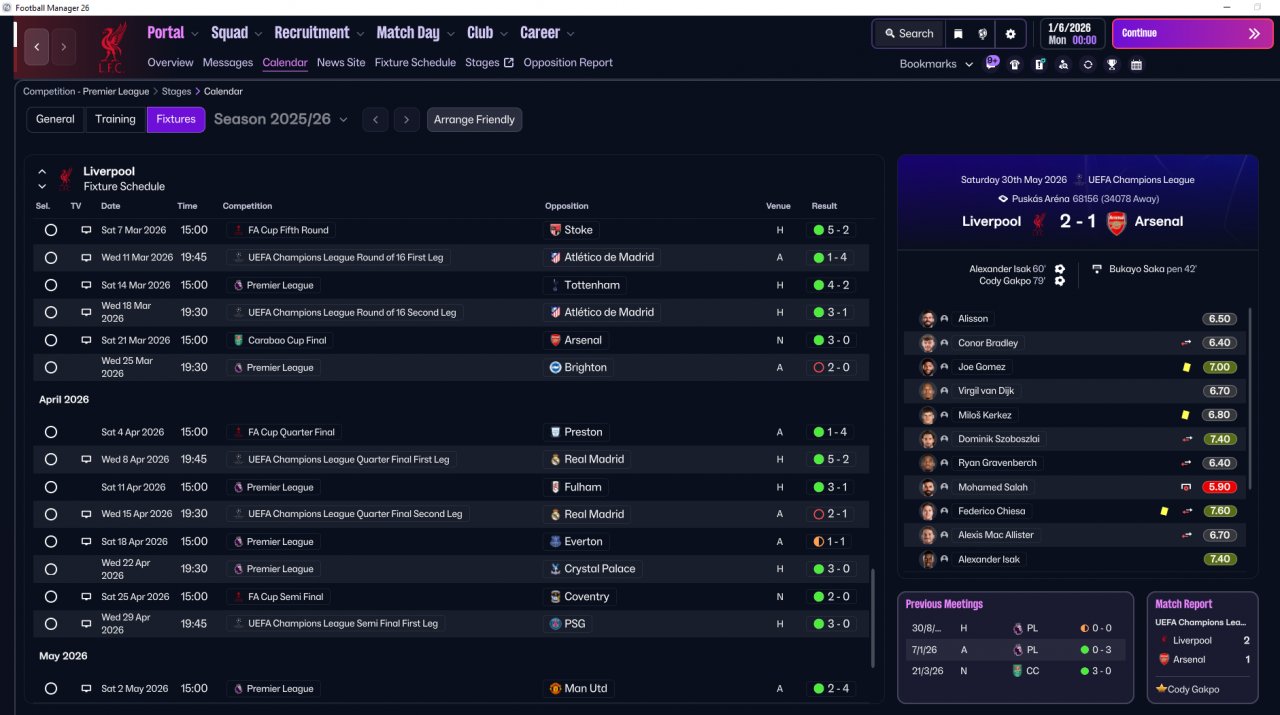The width and height of the screenshot is (1280, 715).
Task: Select the Carabao Cup Final Arsenal radio
Action: pyautogui.click(x=51, y=340)
